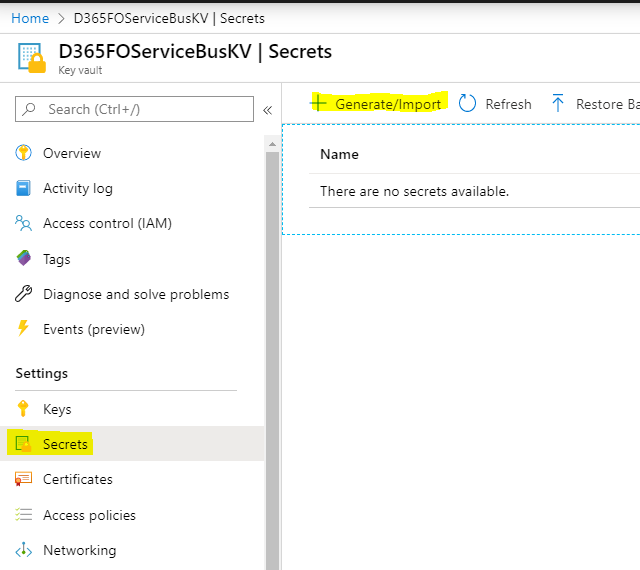Click Generate/Import button
Viewport: 640px width, 570px height.
pyautogui.click(x=378, y=103)
